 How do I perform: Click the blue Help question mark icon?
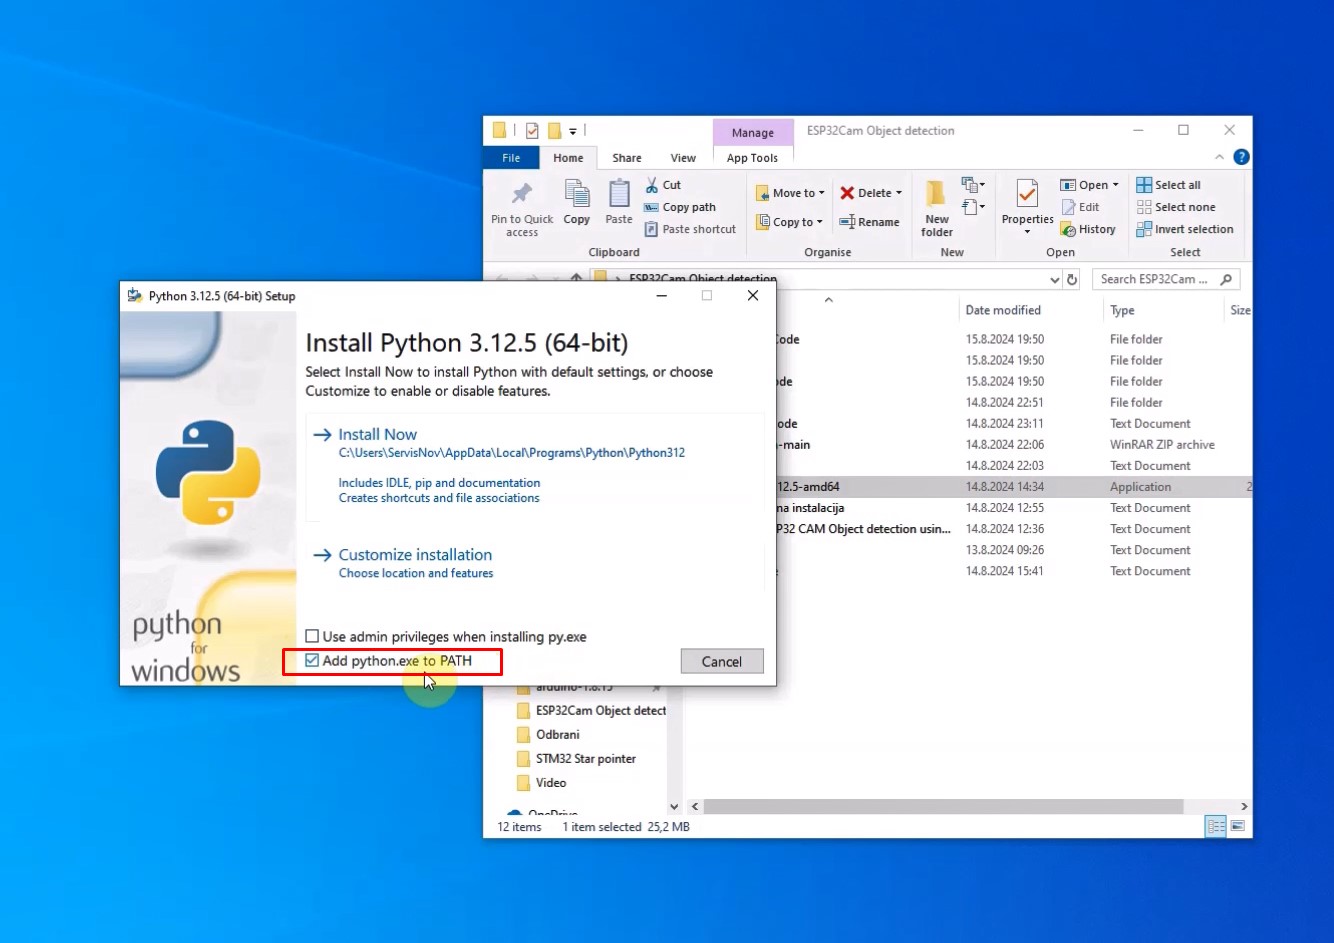1241,157
